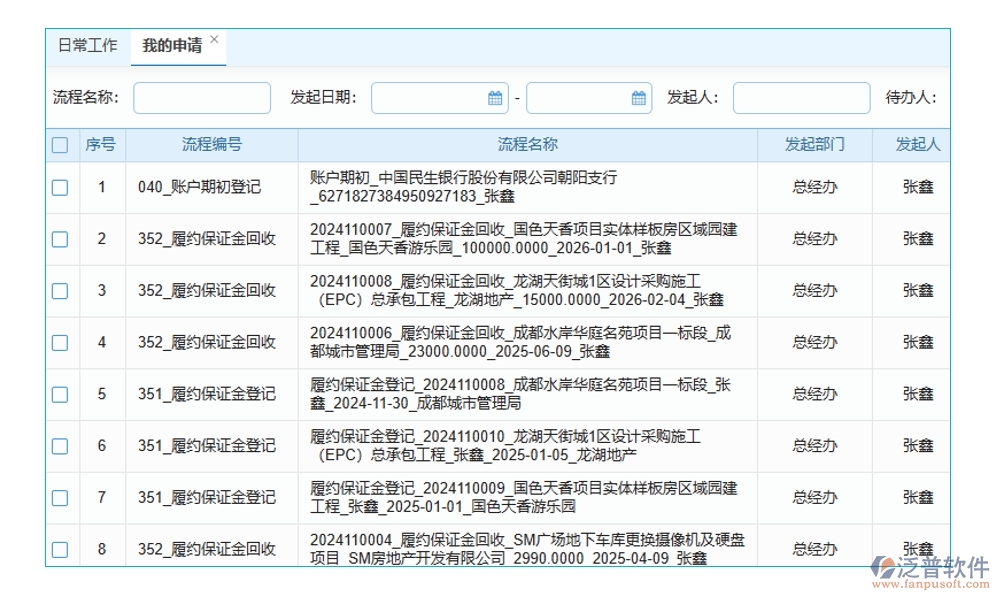Check the checkbox for row 1 账户期初登记
The height and width of the screenshot is (600, 1000).
coord(60,186)
